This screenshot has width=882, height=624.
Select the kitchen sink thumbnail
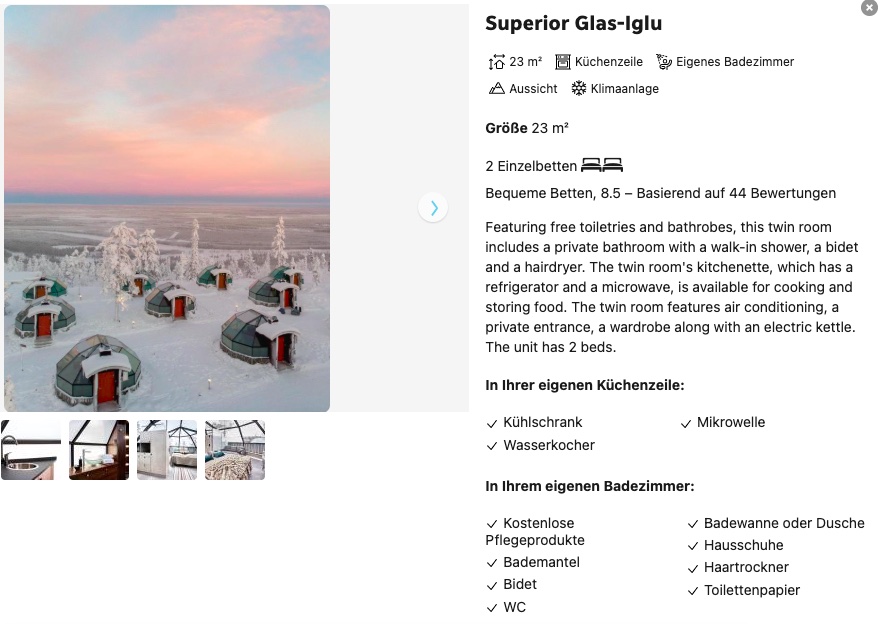click(30, 449)
